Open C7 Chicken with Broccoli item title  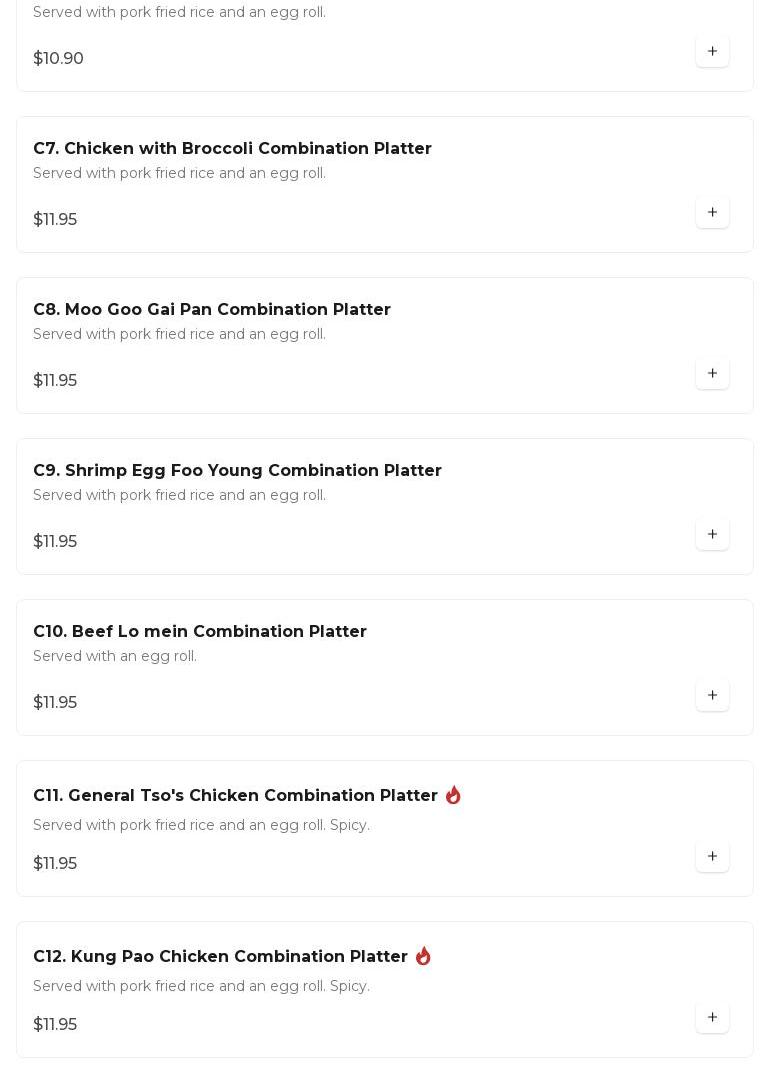click(232, 148)
